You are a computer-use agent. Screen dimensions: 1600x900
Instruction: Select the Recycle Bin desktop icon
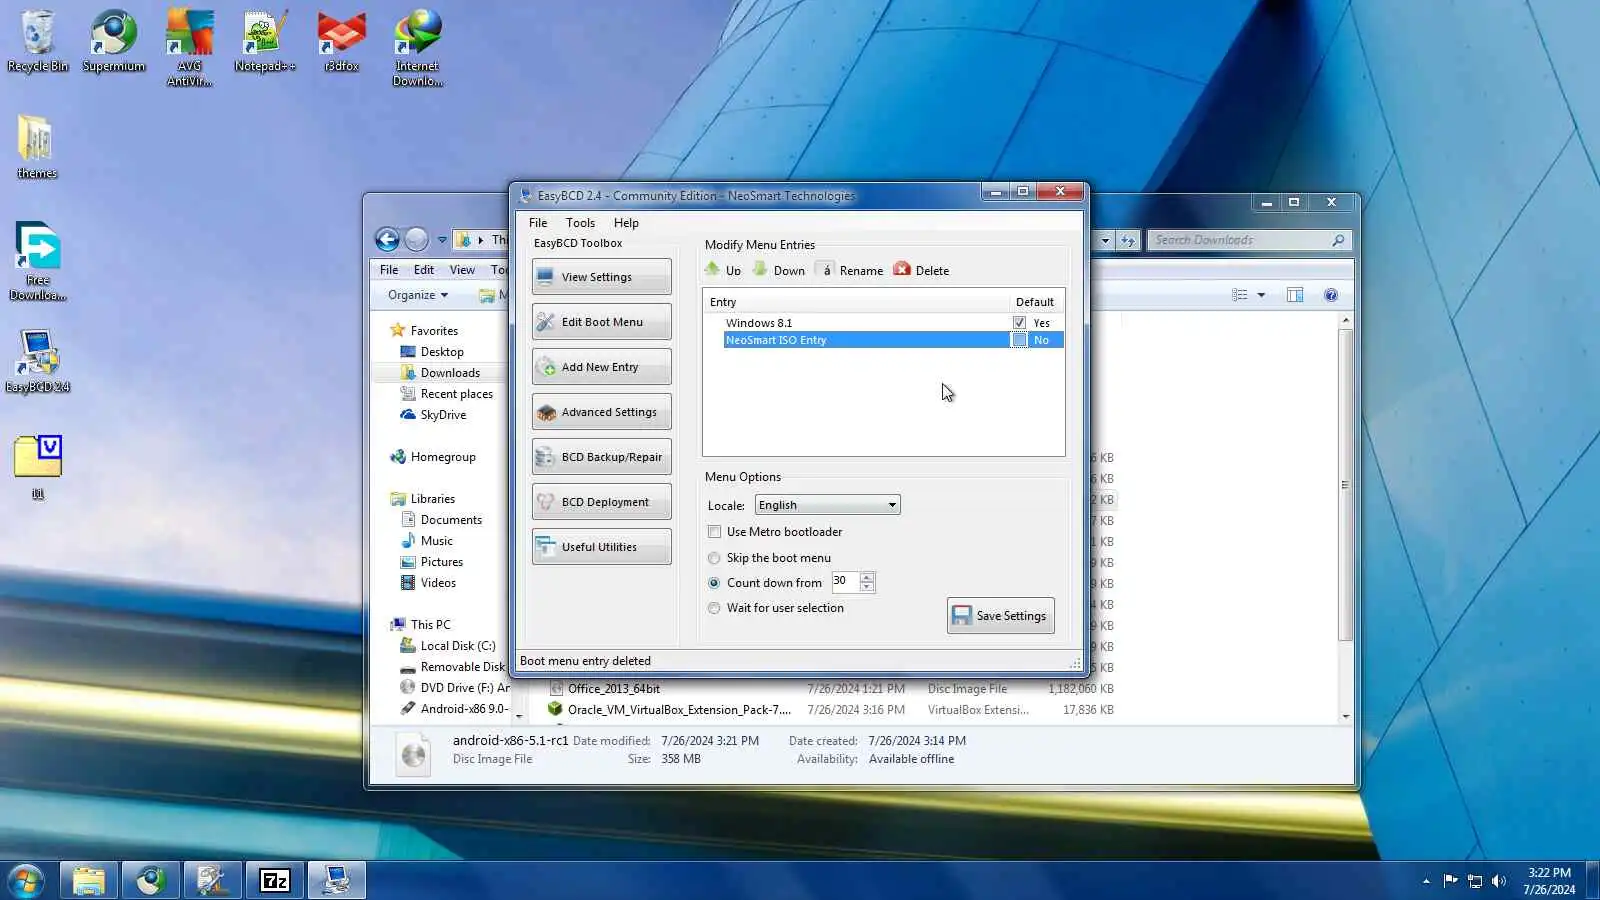pyautogui.click(x=38, y=42)
